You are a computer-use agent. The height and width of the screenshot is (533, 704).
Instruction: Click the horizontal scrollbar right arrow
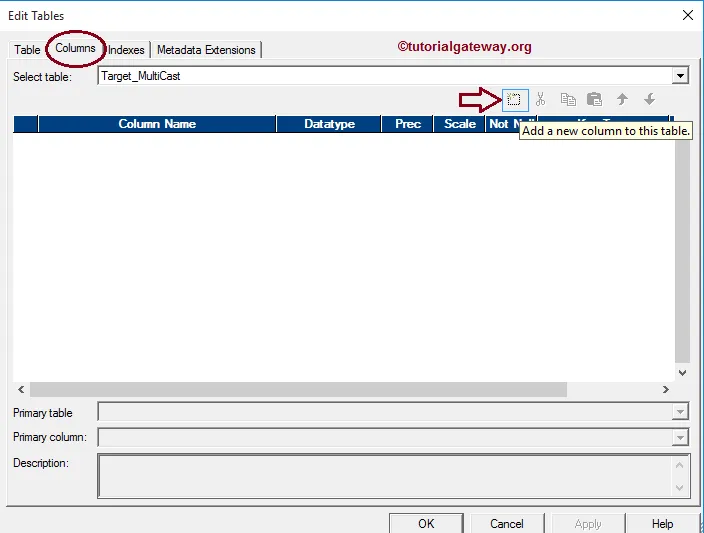666,389
